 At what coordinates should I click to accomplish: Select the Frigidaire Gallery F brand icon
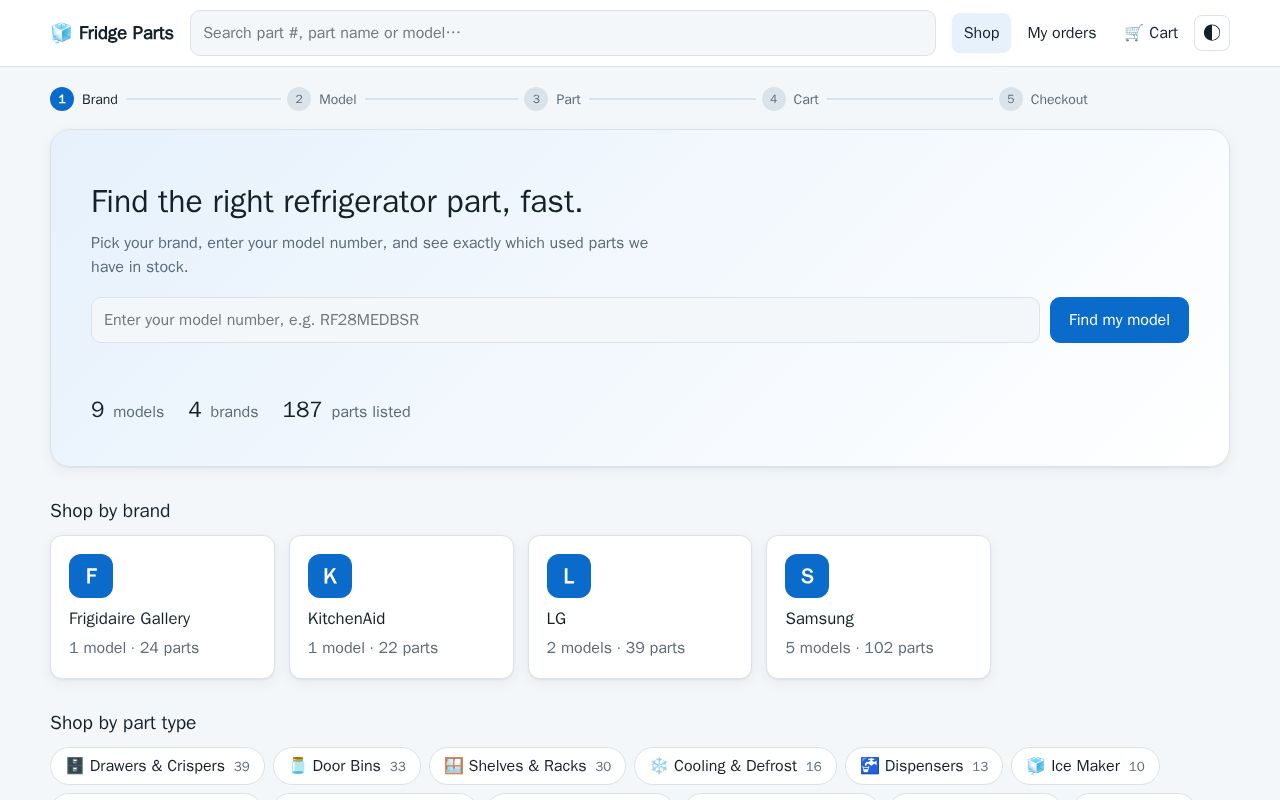(91, 576)
